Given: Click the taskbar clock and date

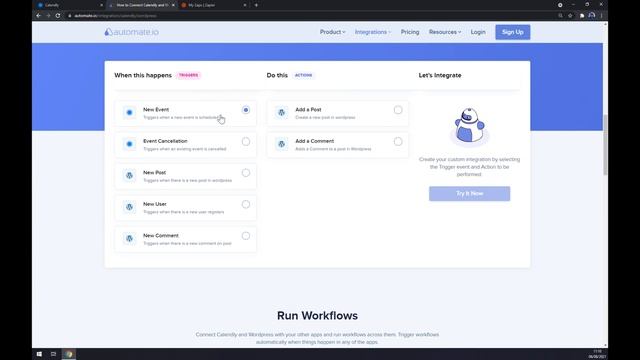Looking at the screenshot, I should 597,354.
